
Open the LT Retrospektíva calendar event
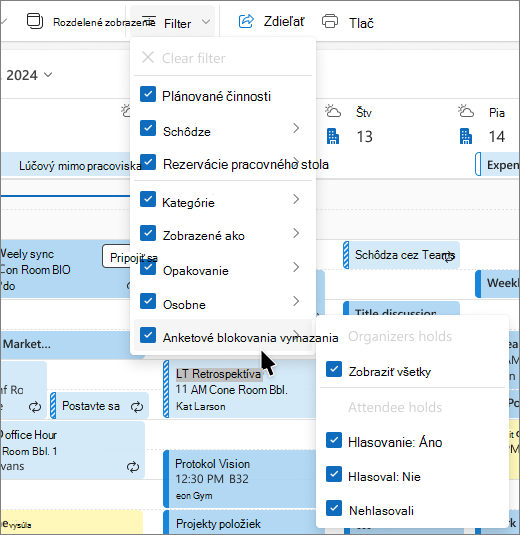(x=240, y=389)
